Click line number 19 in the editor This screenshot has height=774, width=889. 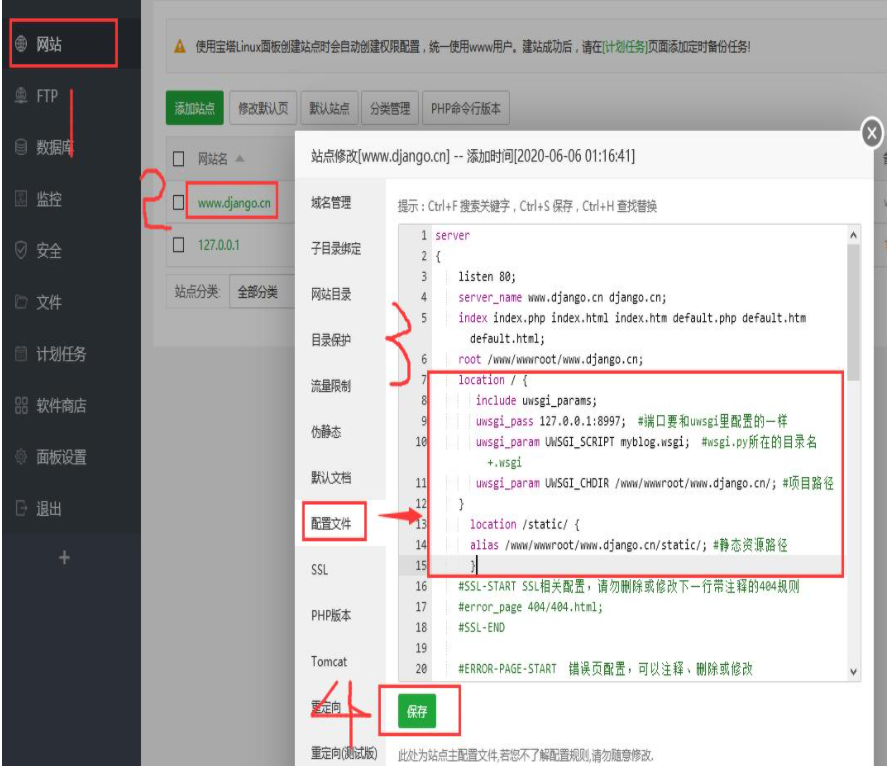click(421, 648)
